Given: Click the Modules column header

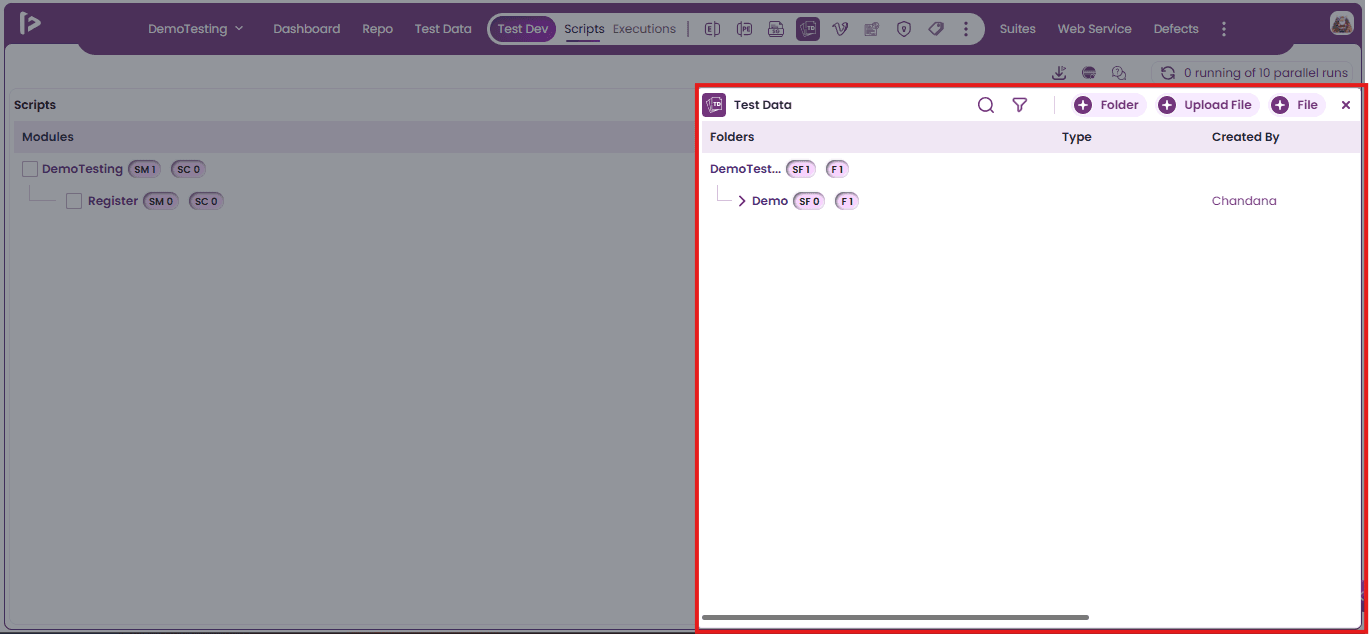Looking at the screenshot, I should [x=48, y=137].
